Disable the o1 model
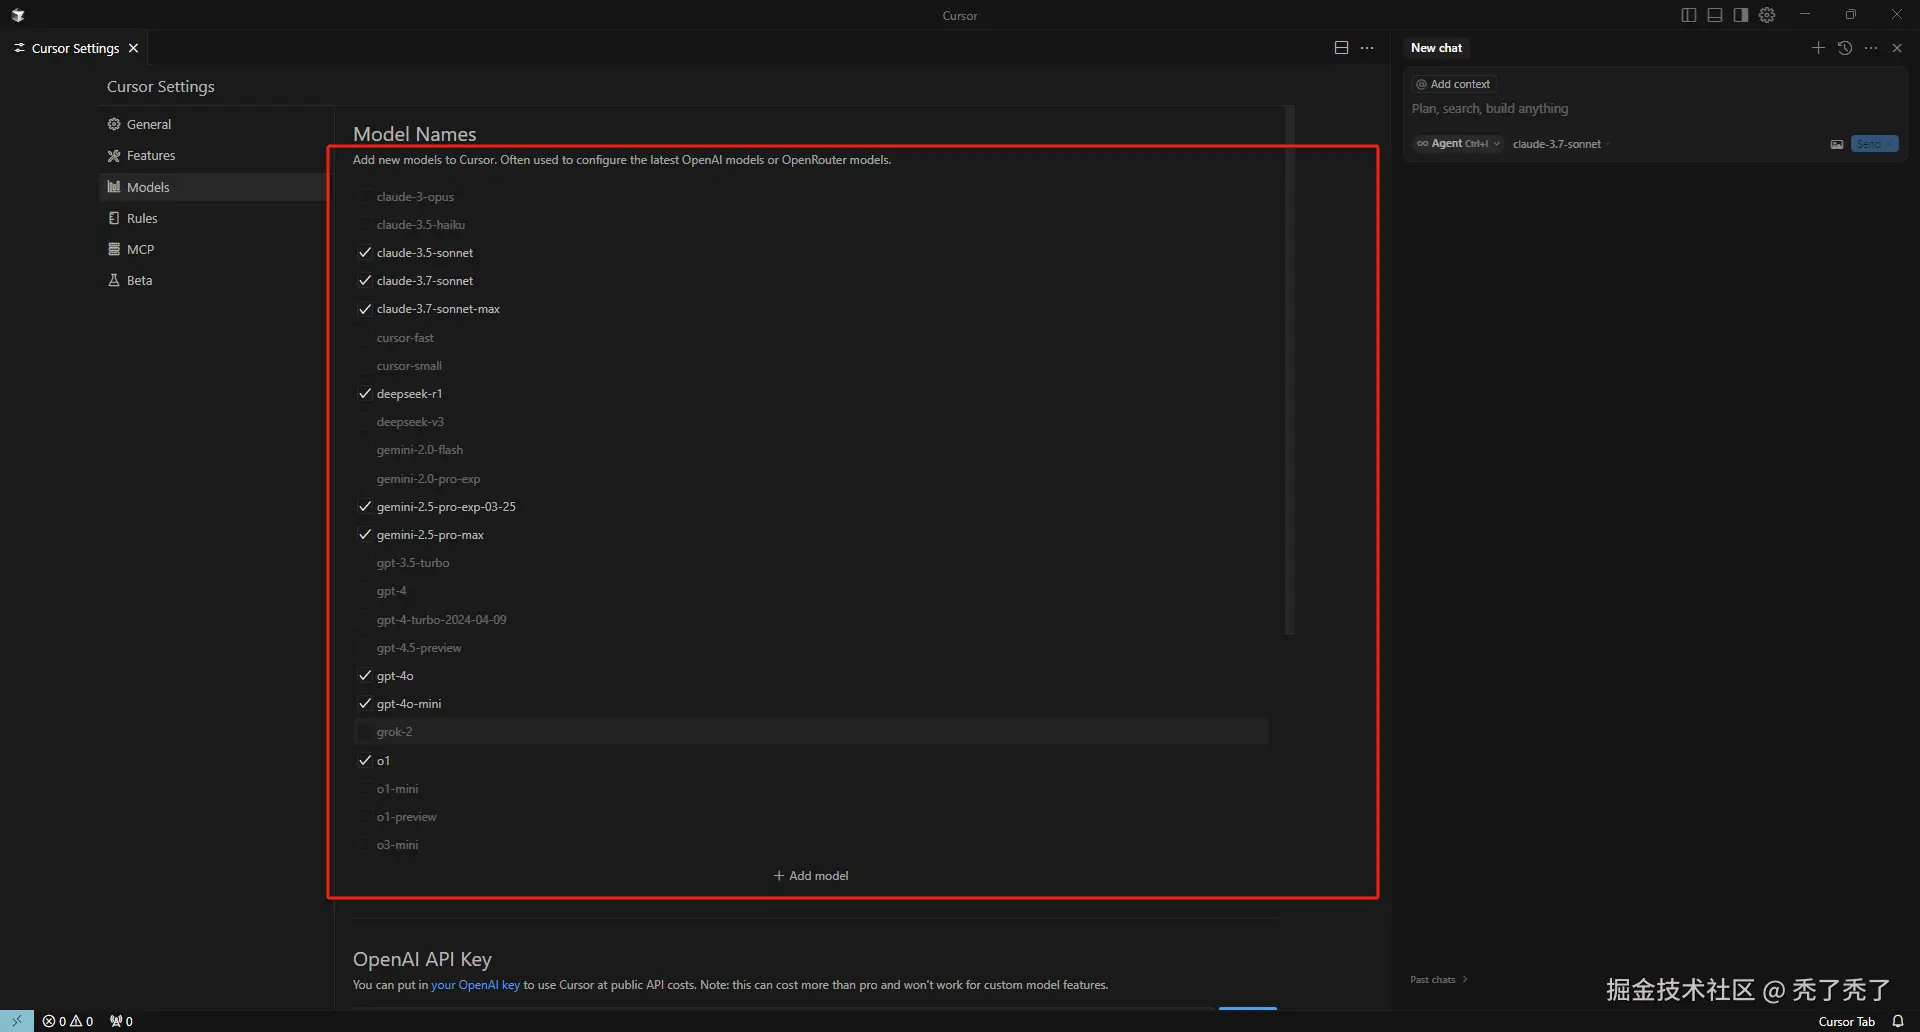Image resolution: width=1920 pixels, height=1032 pixels. (x=365, y=761)
